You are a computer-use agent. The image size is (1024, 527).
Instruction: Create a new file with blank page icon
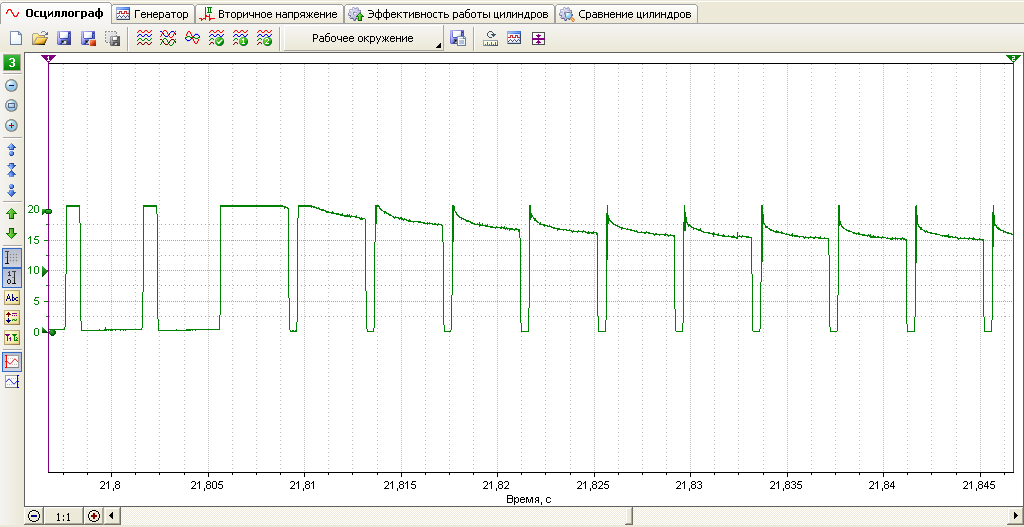click(16, 39)
